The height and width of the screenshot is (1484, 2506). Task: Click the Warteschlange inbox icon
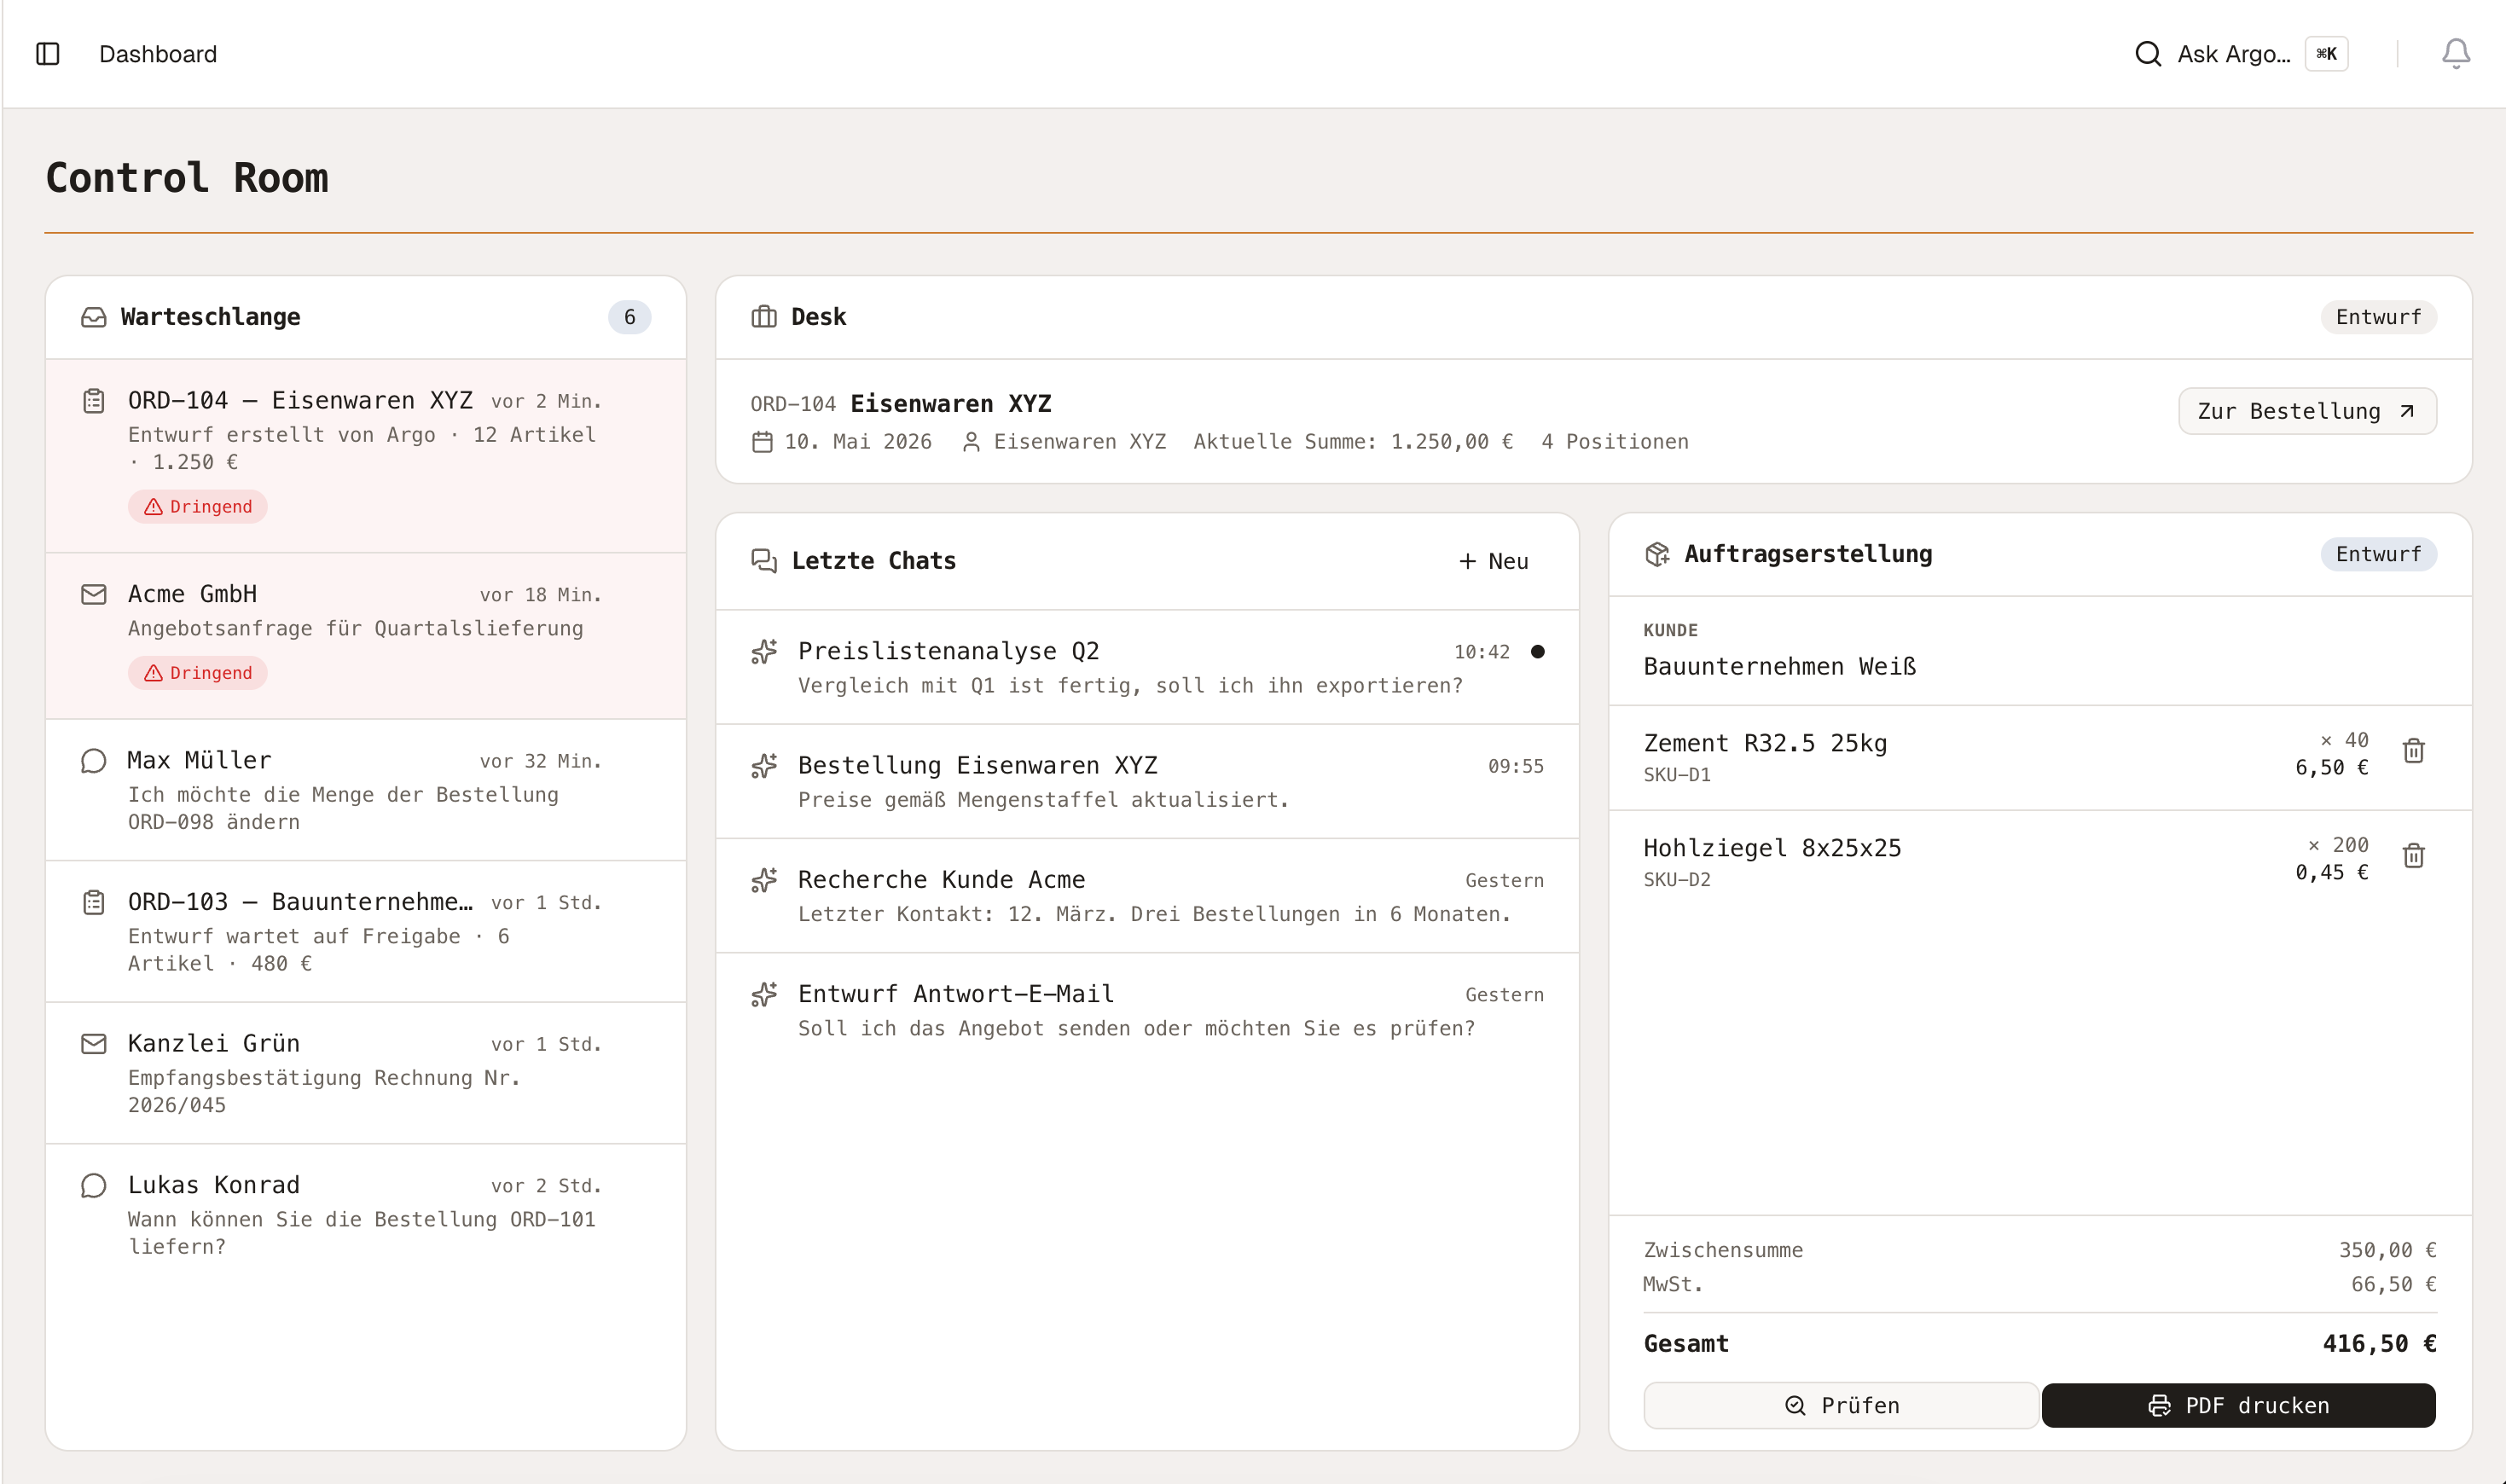click(x=94, y=317)
